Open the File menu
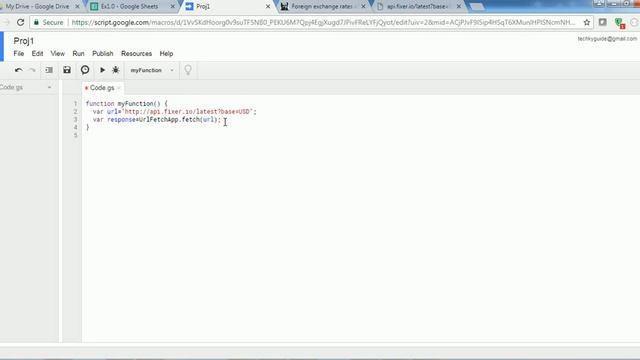 pos(19,53)
